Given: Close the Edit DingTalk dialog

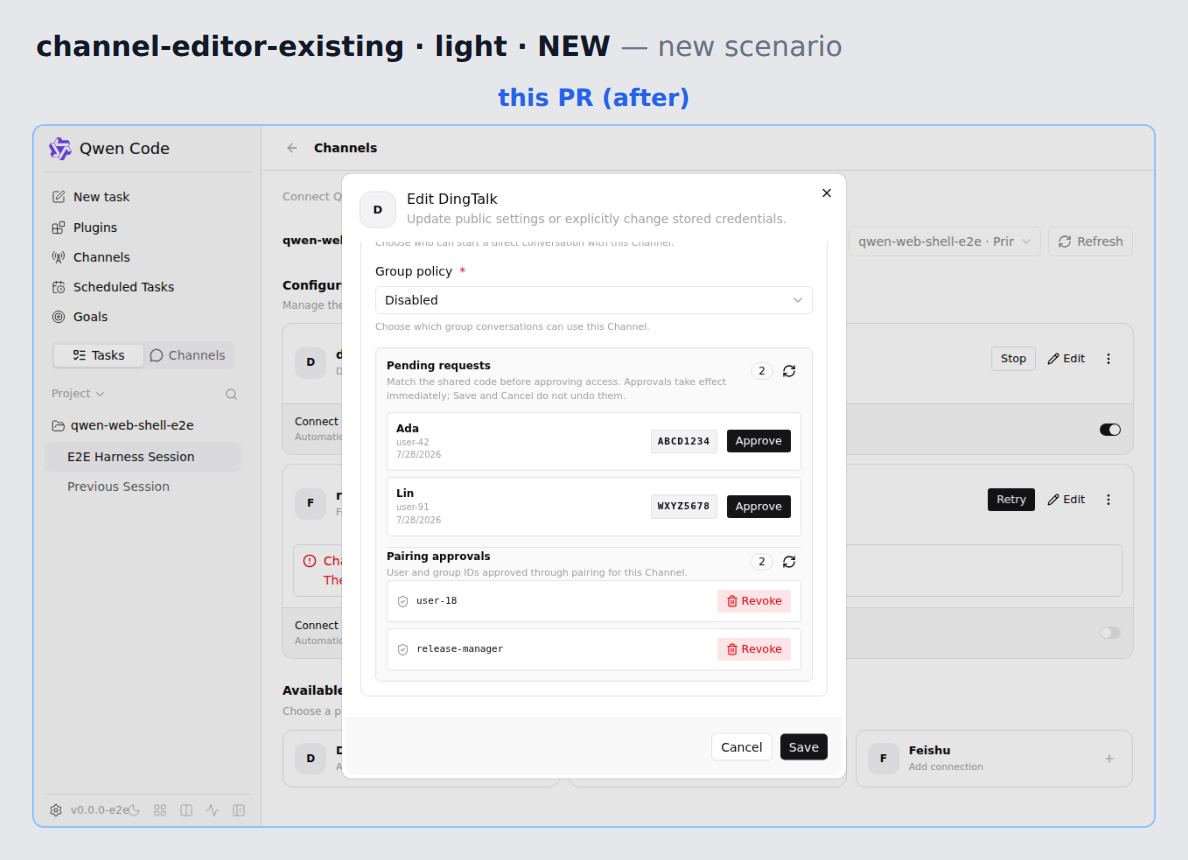Looking at the screenshot, I should click(x=827, y=193).
